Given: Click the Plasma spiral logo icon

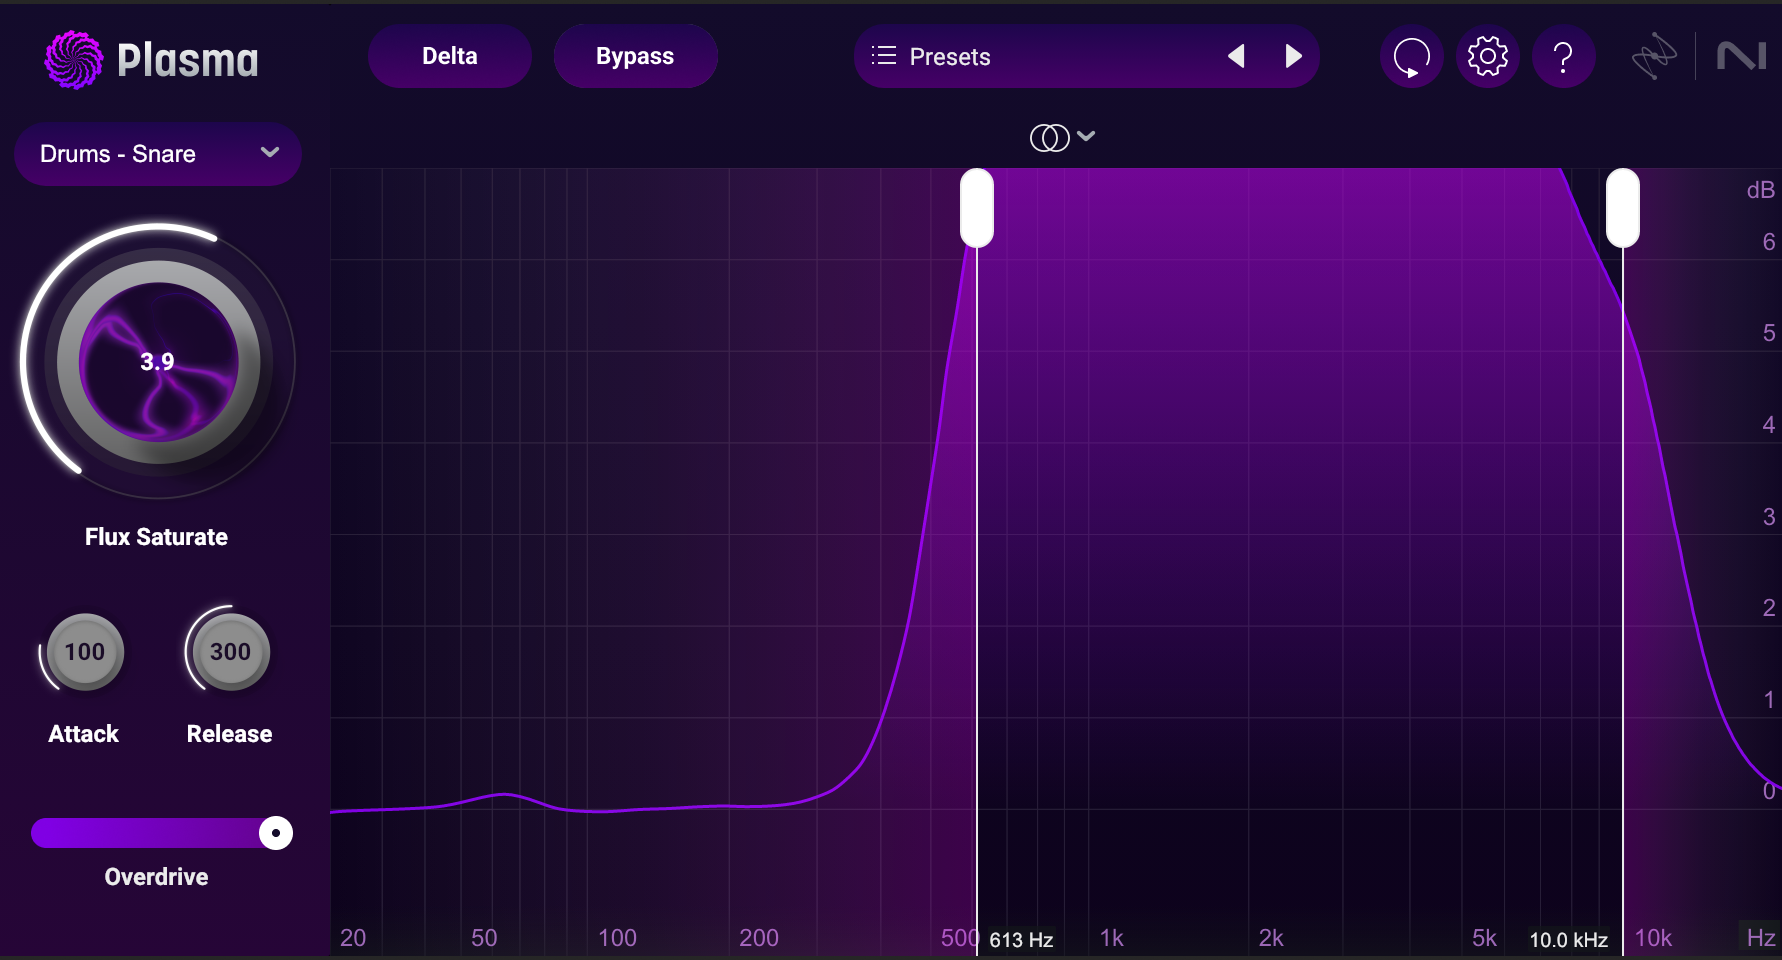Looking at the screenshot, I should point(74,59).
